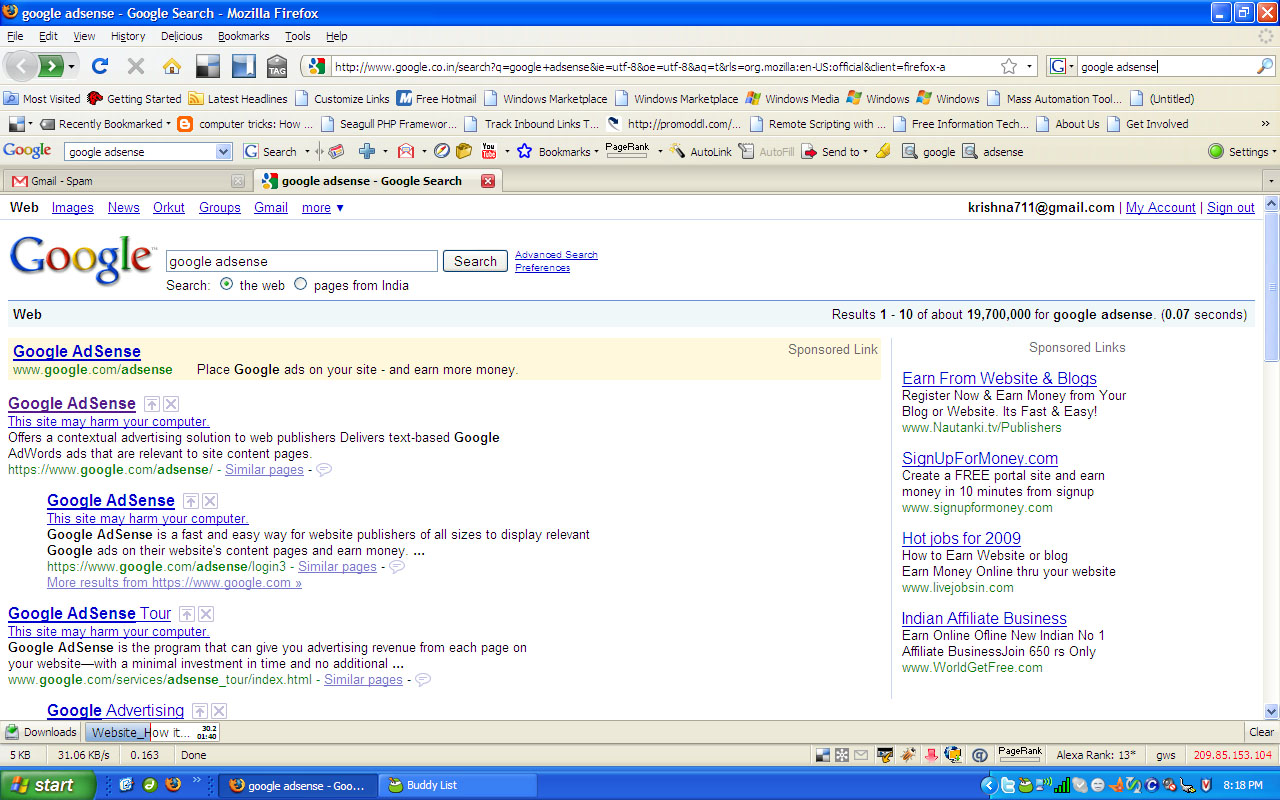Image resolution: width=1280 pixels, height=800 pixels.
Task: Click the Google Search button
Action: point(475,261)
